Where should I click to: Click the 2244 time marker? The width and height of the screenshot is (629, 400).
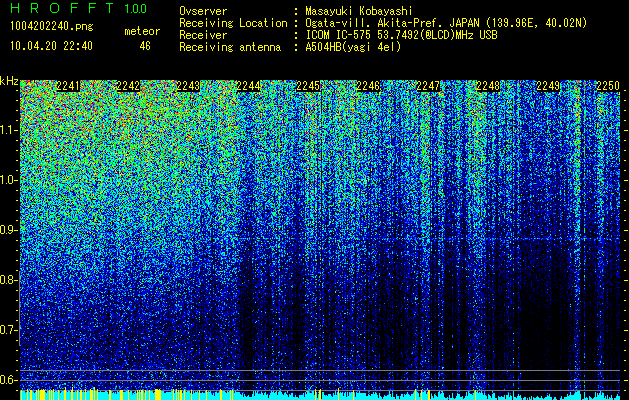tap(248, 86)
